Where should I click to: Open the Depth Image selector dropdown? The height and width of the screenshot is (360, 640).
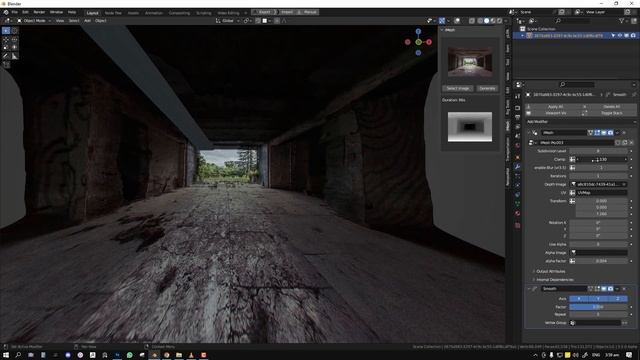tap(598, 184)
